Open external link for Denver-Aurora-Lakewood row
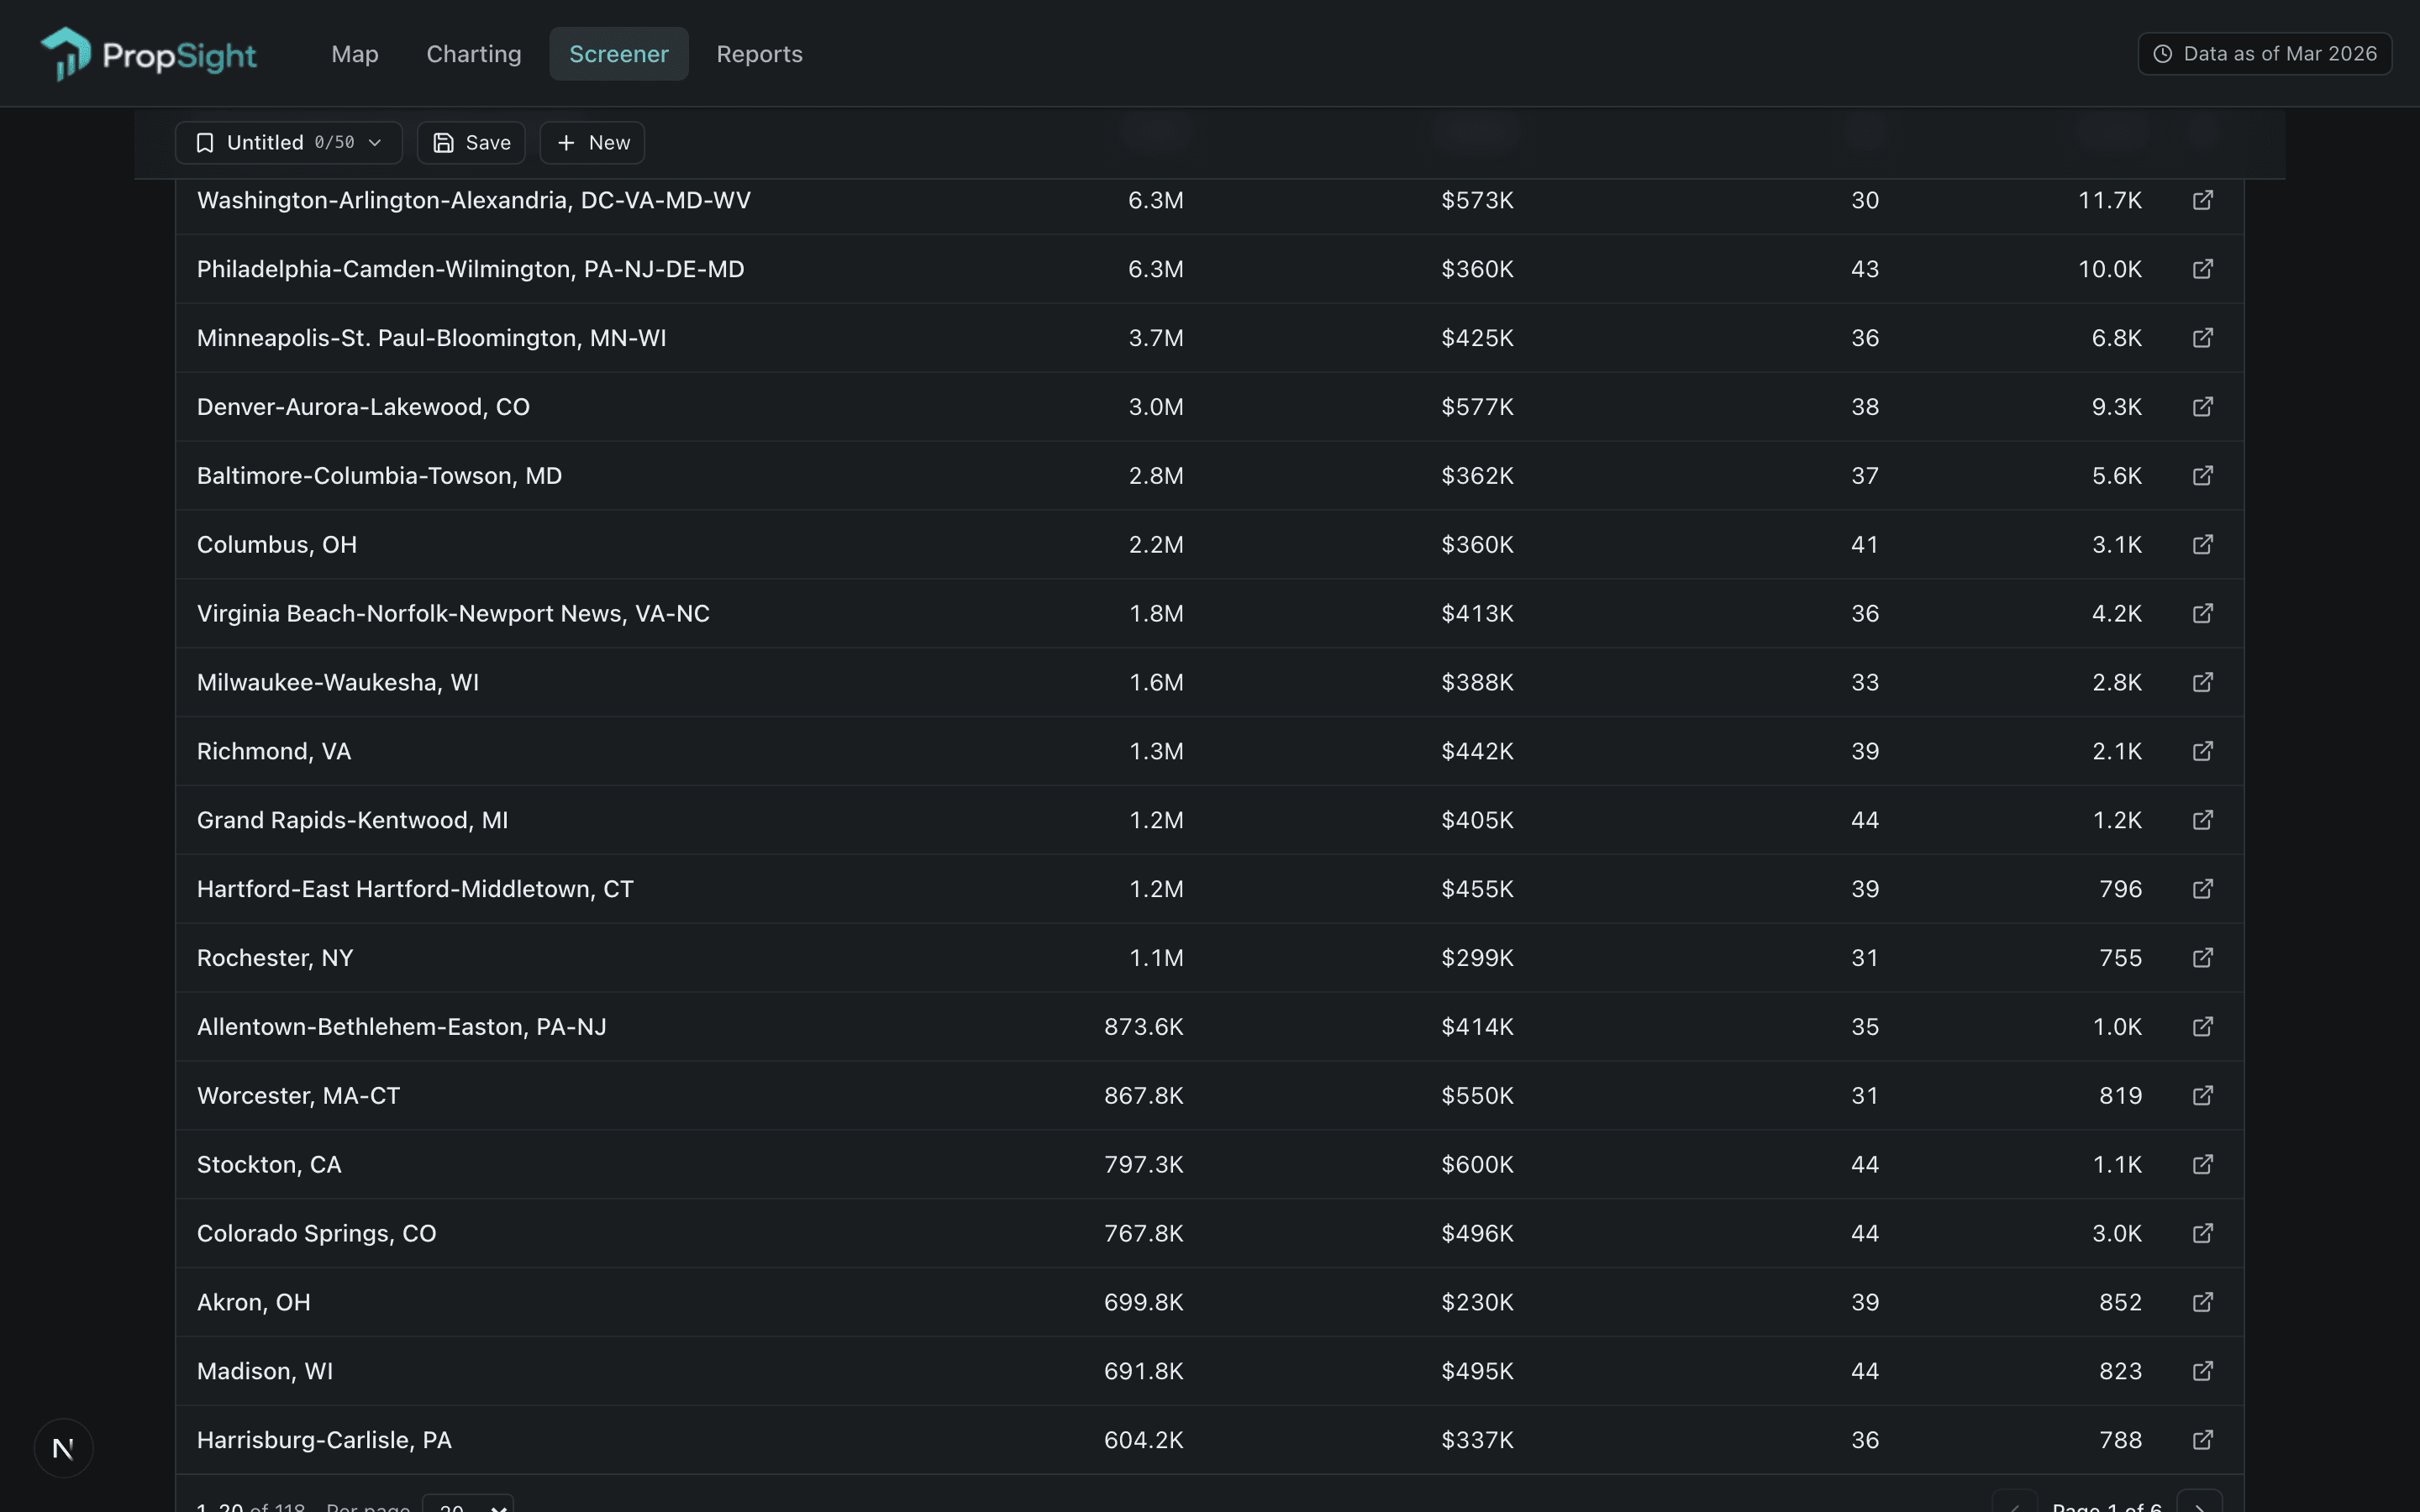This screenshot has height=1512, width=2420. coord(2202,407)
